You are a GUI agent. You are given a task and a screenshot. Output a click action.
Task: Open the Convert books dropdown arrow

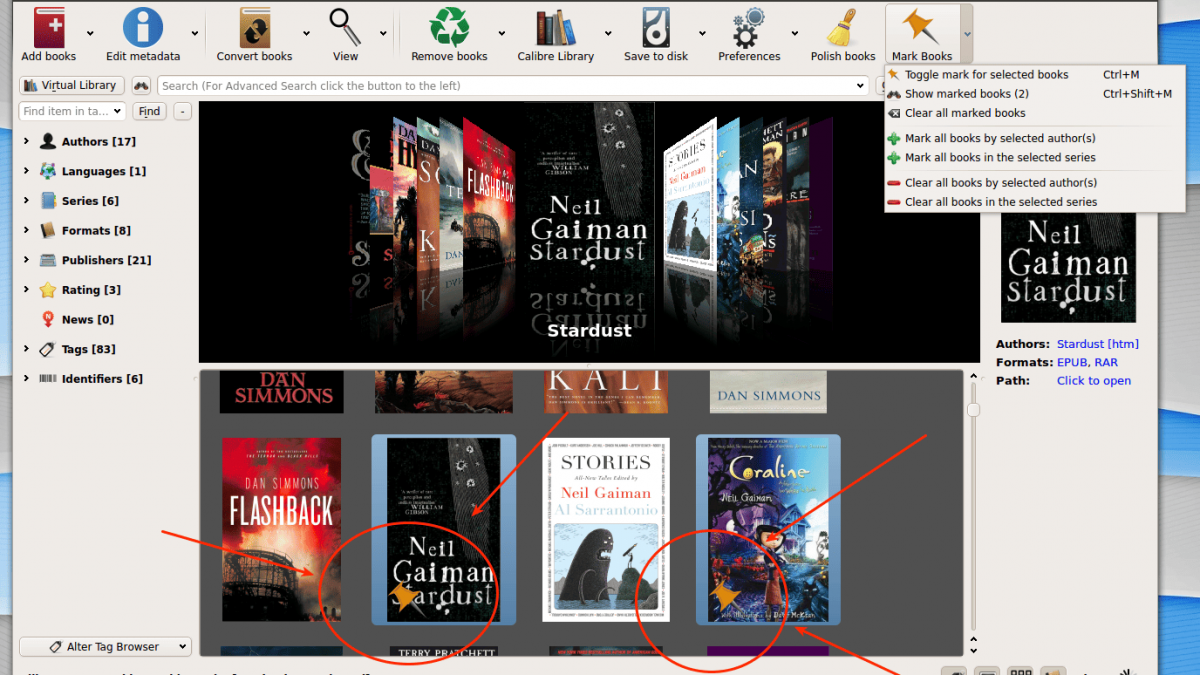click(306, 33)
